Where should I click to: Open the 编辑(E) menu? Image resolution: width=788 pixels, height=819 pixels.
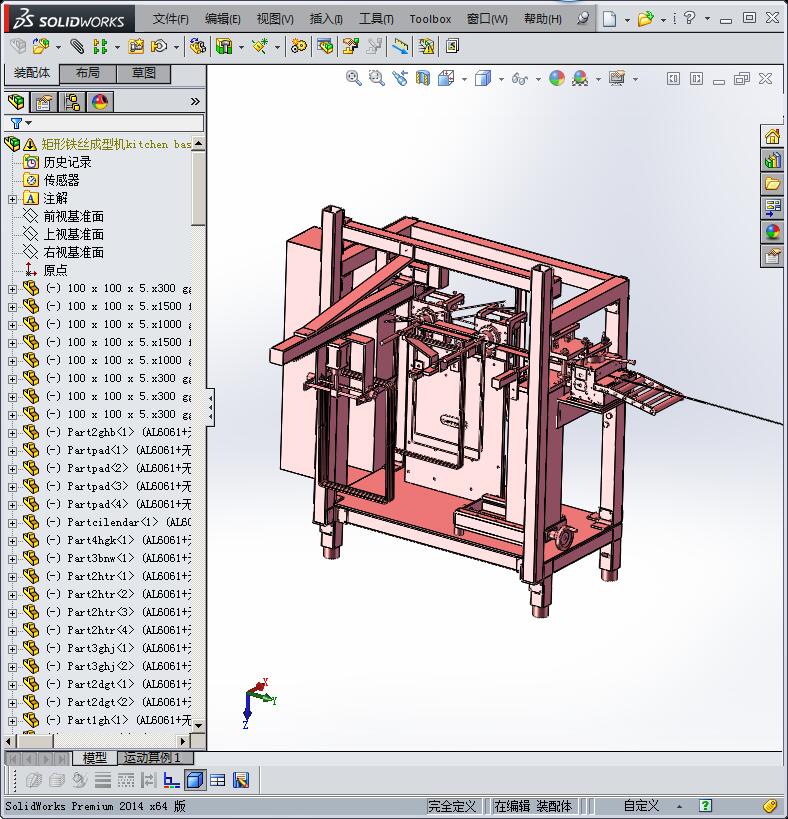pos(222,19)
